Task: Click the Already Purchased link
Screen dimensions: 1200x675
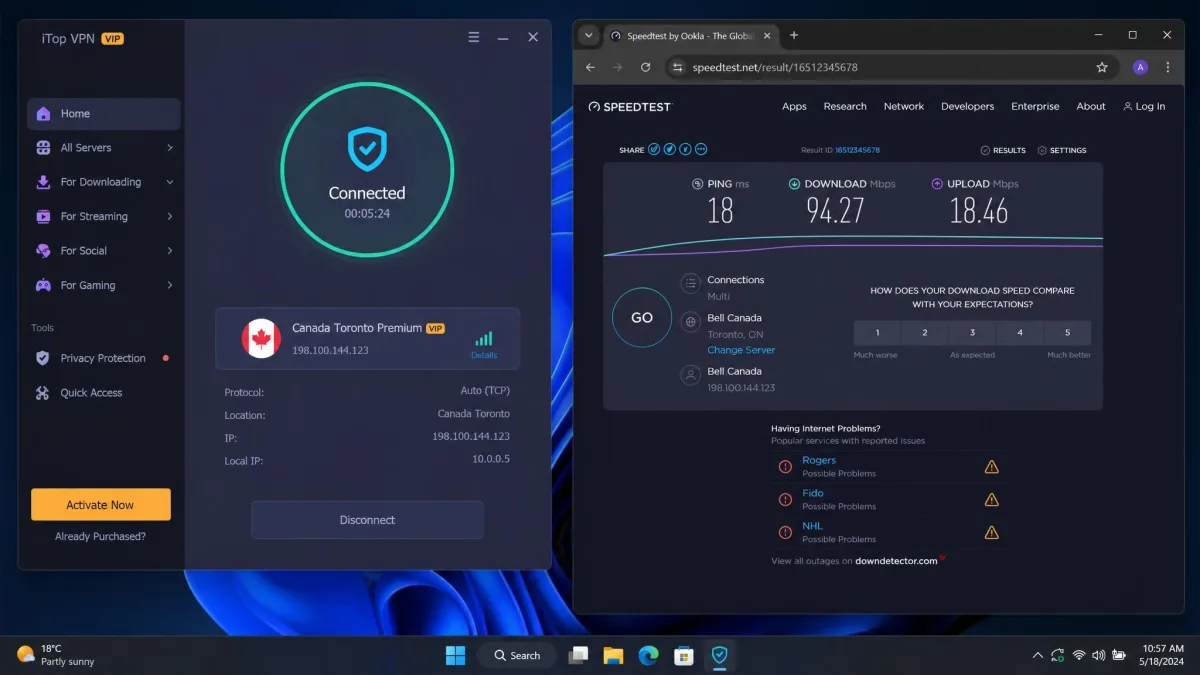Action: pyautogui.click(x=100, y=537)
